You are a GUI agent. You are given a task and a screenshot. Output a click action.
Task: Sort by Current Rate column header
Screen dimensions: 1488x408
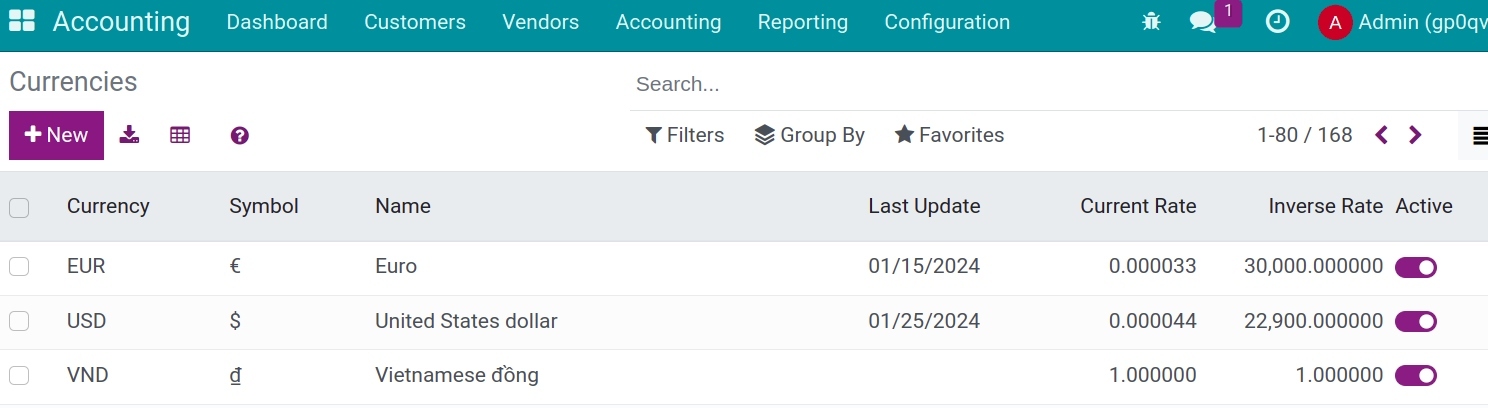pos(1138,206)
